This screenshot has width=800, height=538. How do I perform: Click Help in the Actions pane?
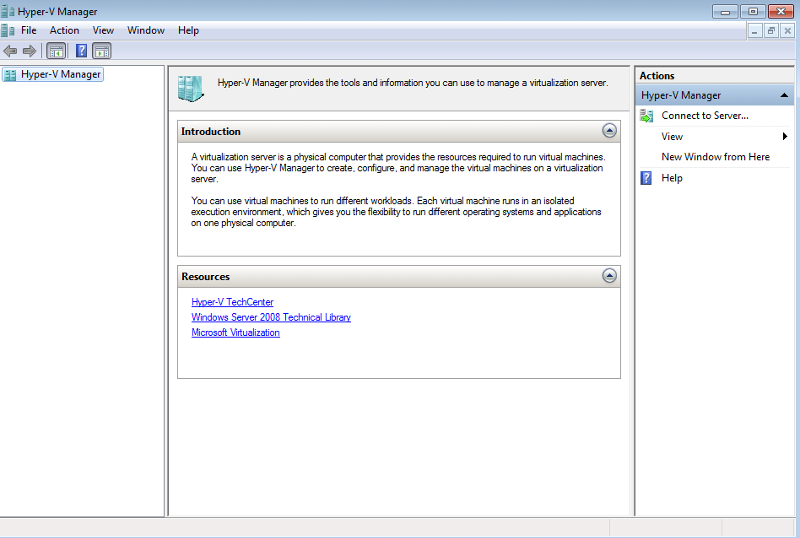click(672, 178)
